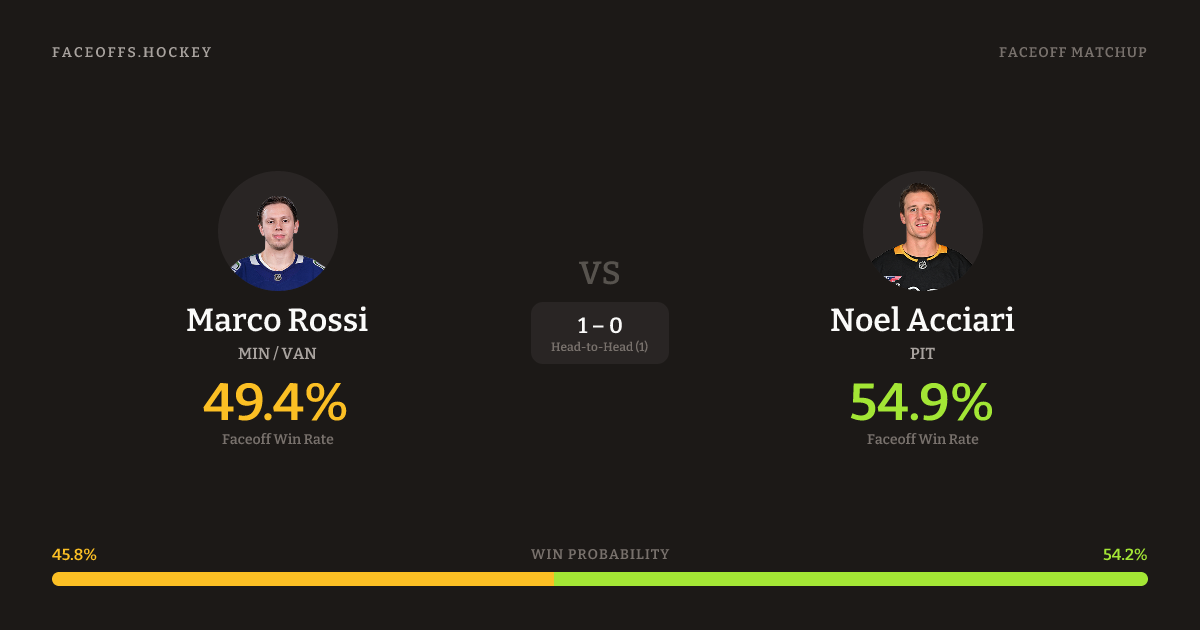Click the Head-to-Head (1) caption
This screenshot has width=1200, height=630.
[x=600, y=347]
